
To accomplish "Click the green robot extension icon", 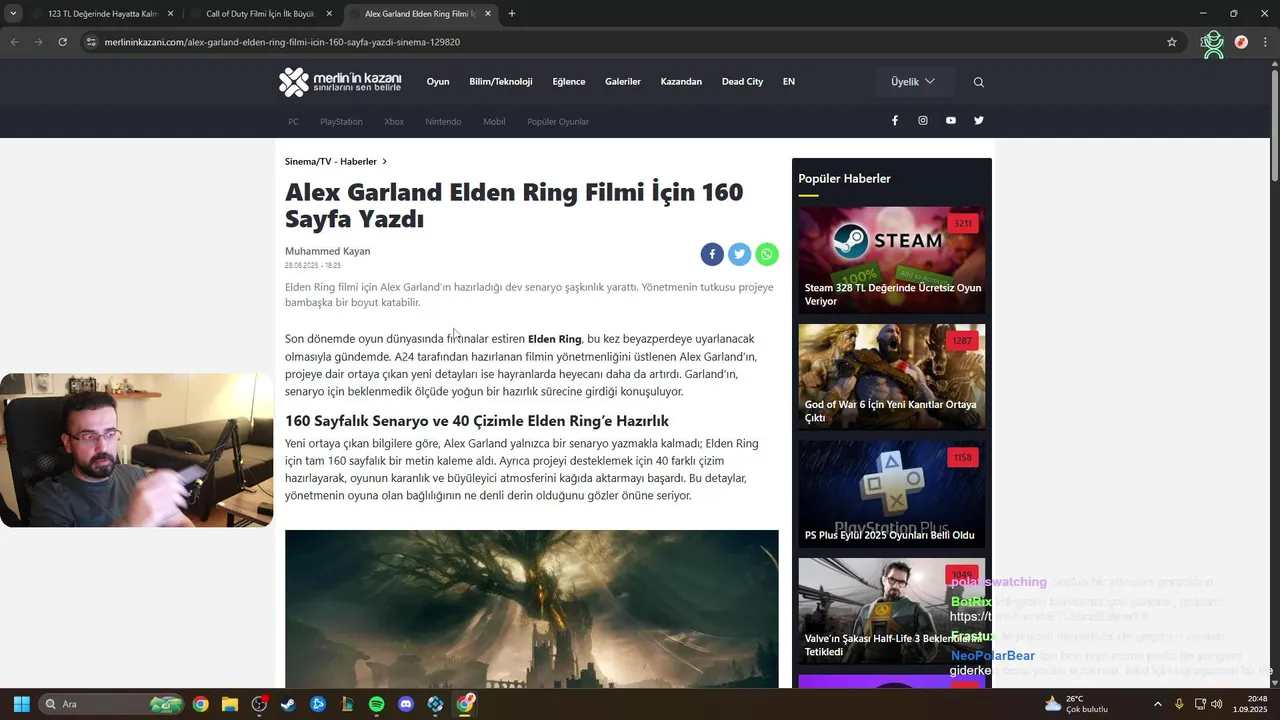I will click(x=1213, y=44).
